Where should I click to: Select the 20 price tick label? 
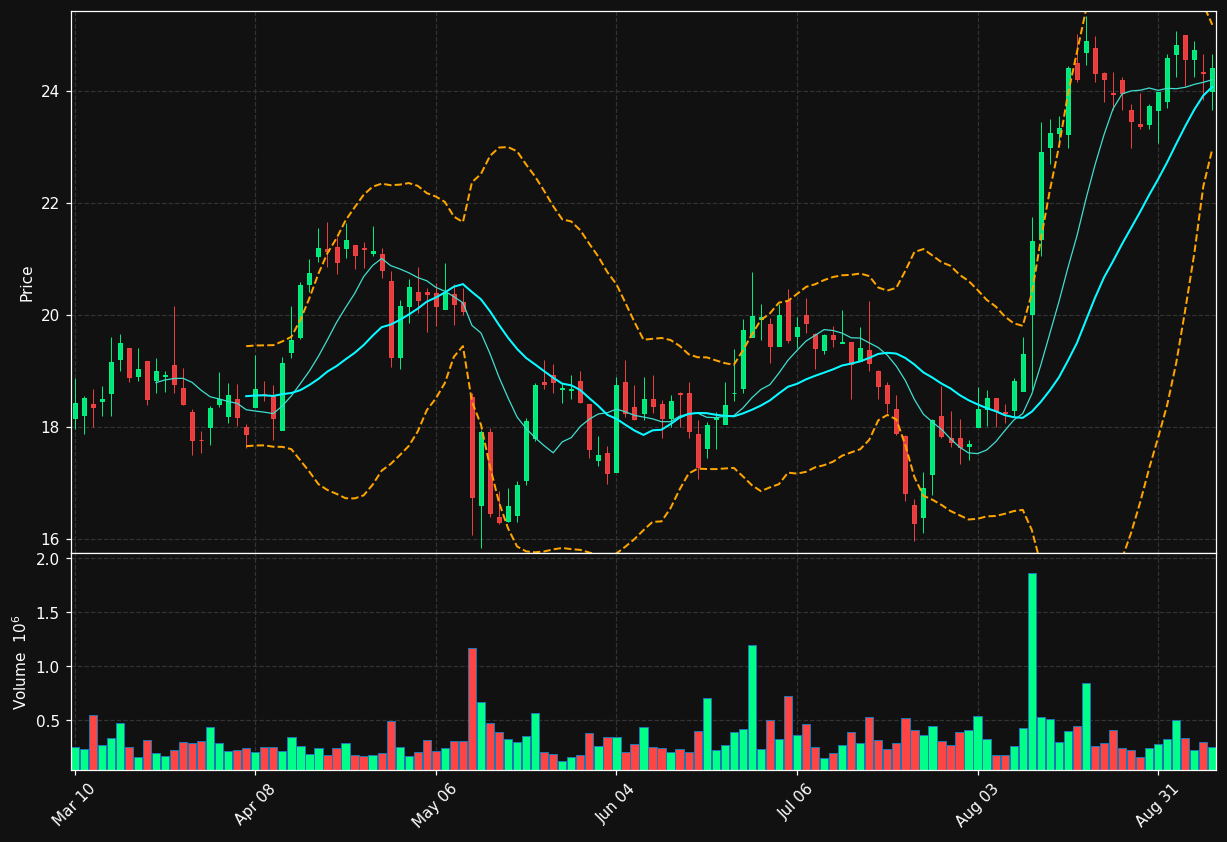coord(49,316)
